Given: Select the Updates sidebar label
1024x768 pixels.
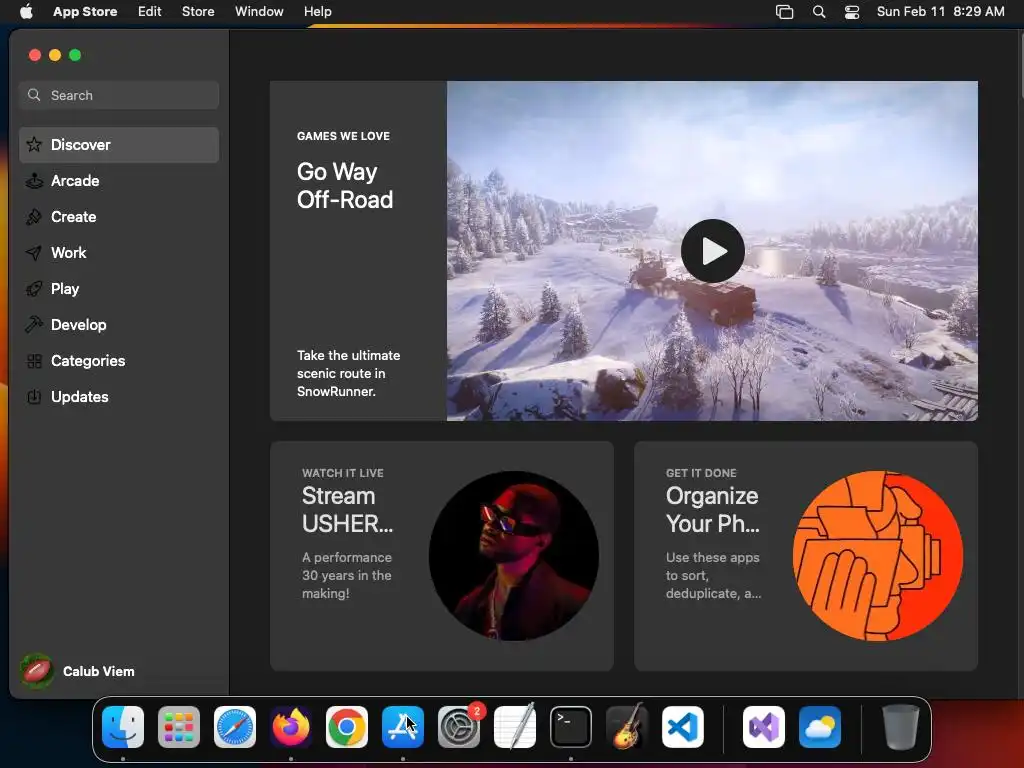Looking at the screenshot, I should click(x=80, y=396).
